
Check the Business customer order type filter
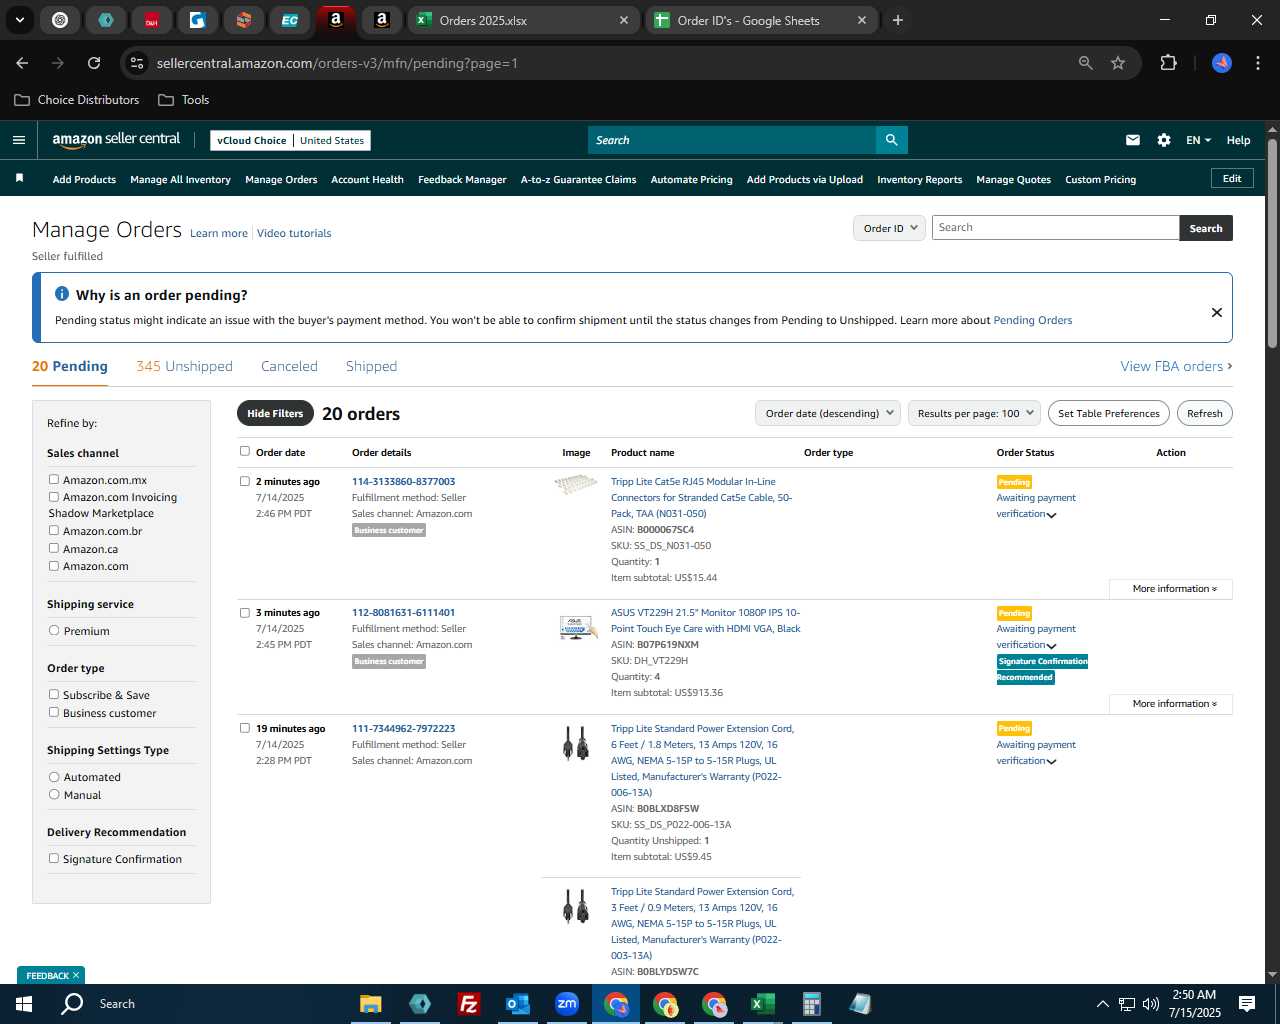pyautogui.click(x=54, y=712)
